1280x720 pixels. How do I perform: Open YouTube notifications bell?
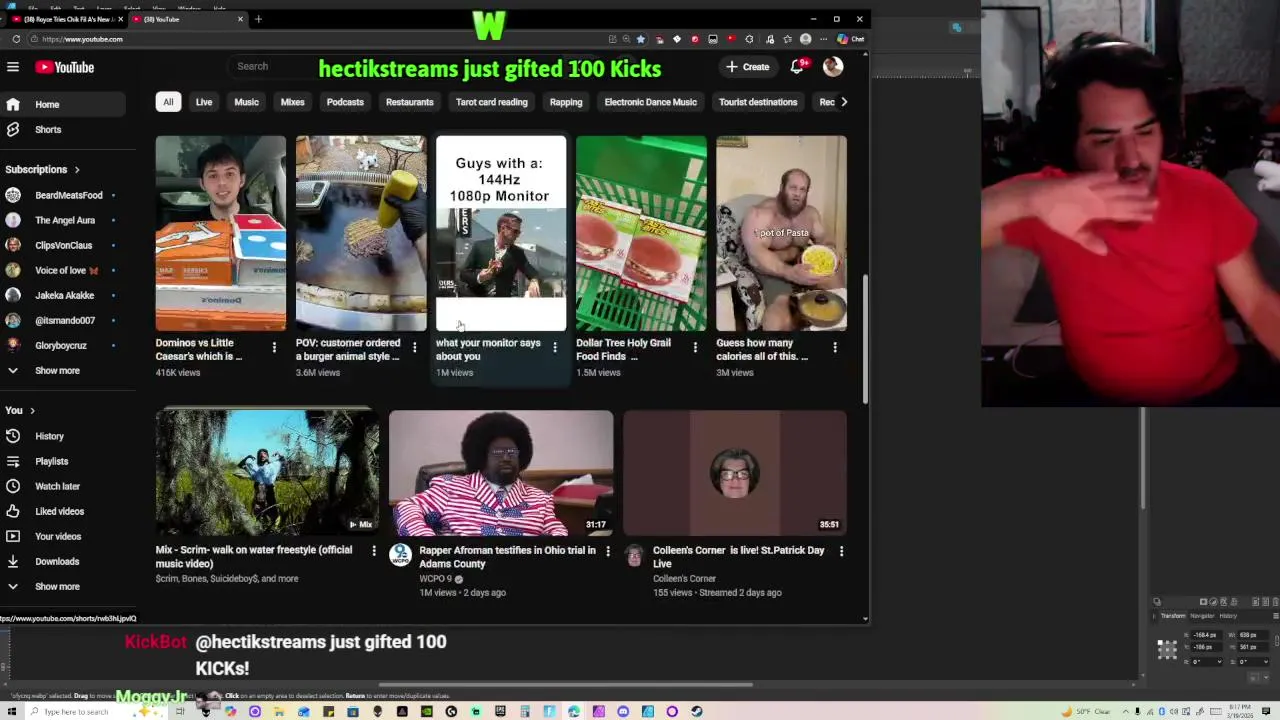pyautogui.click(x=797, y=67)
